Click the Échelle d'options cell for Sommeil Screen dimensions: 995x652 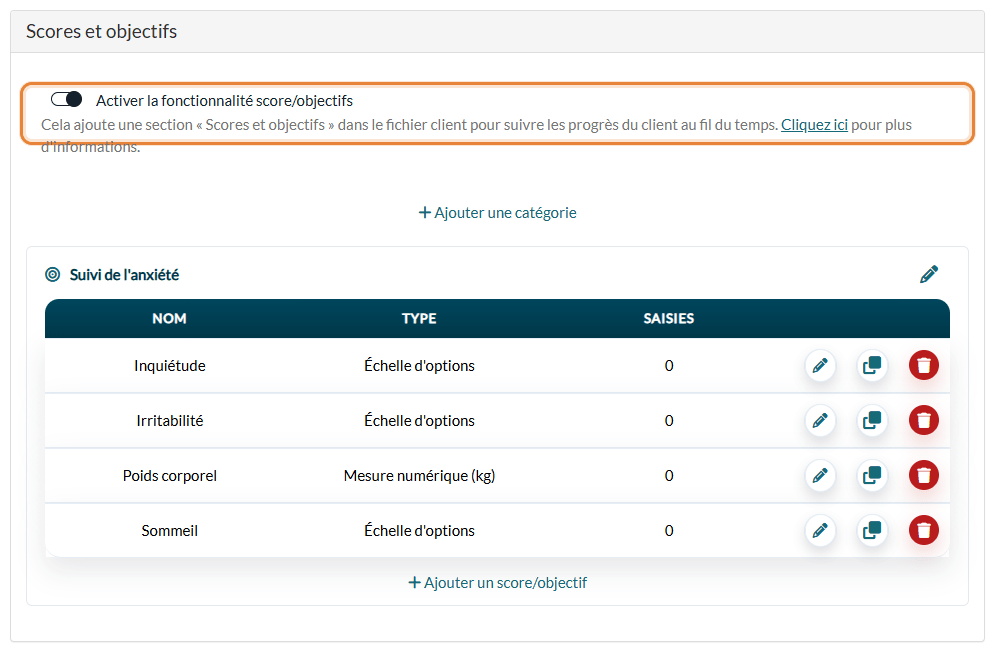pyautogui.click(x=419, y=531)
